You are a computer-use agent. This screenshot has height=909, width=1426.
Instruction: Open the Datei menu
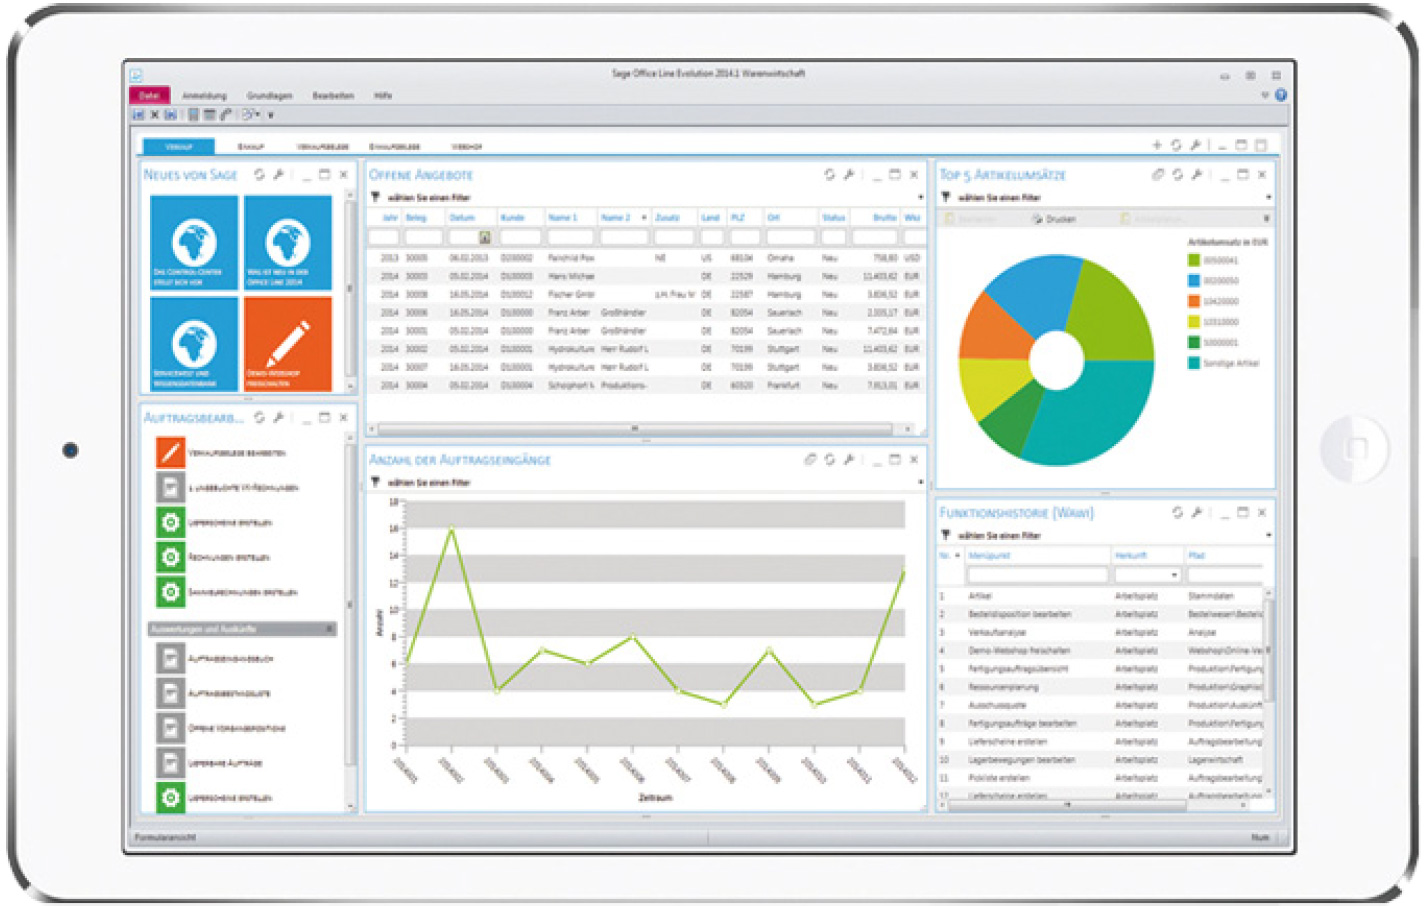pos(149,95)
